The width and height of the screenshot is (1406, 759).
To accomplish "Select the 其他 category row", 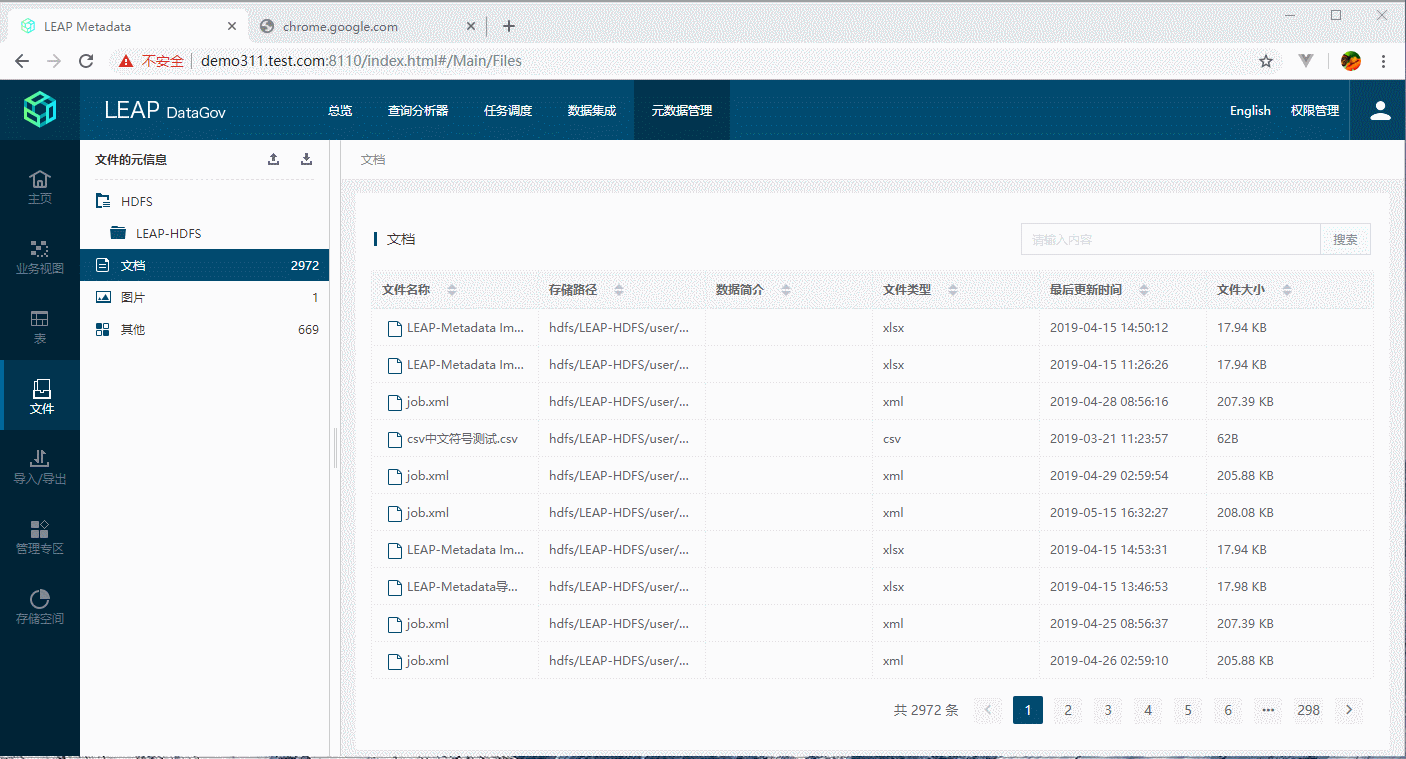I will point(204,329).
